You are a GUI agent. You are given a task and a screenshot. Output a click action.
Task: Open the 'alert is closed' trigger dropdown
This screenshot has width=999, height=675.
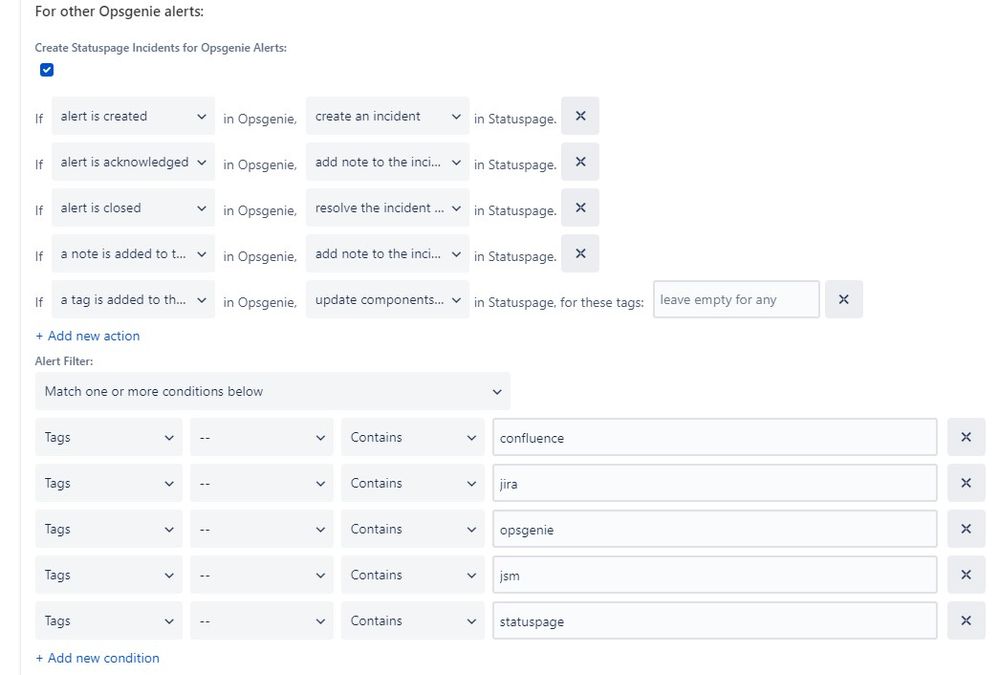pyautogui.click(x=133, y=208)
